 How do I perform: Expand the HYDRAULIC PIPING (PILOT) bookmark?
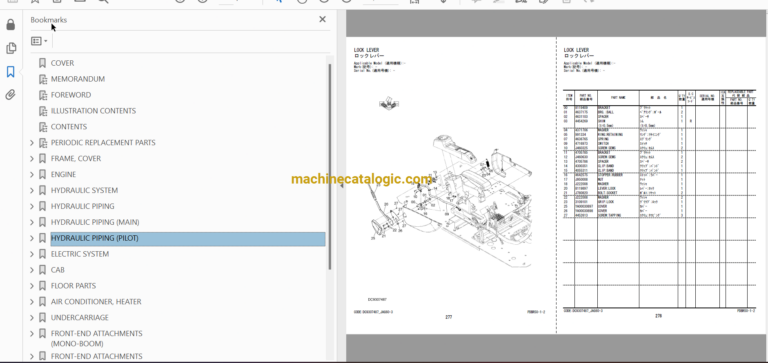(x=32, y=238)
